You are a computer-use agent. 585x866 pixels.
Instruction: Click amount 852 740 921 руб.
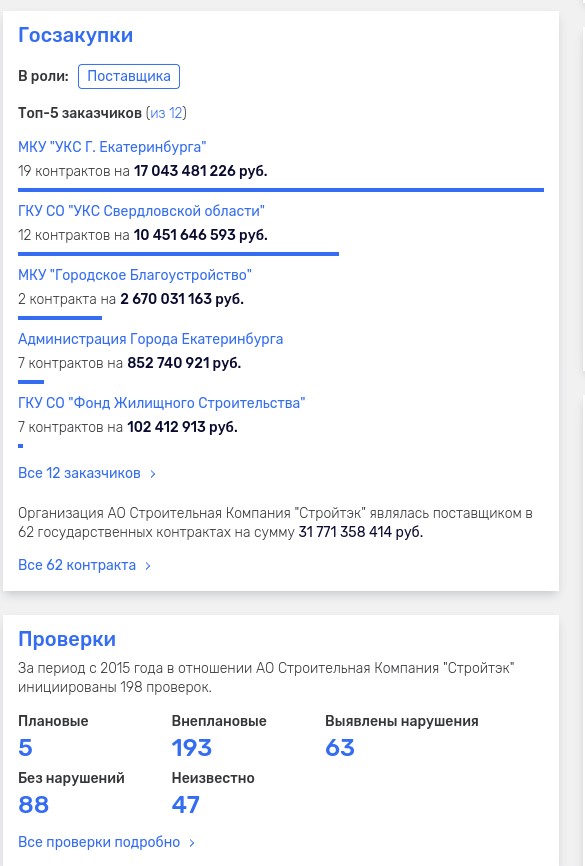(x=184, y=363)
